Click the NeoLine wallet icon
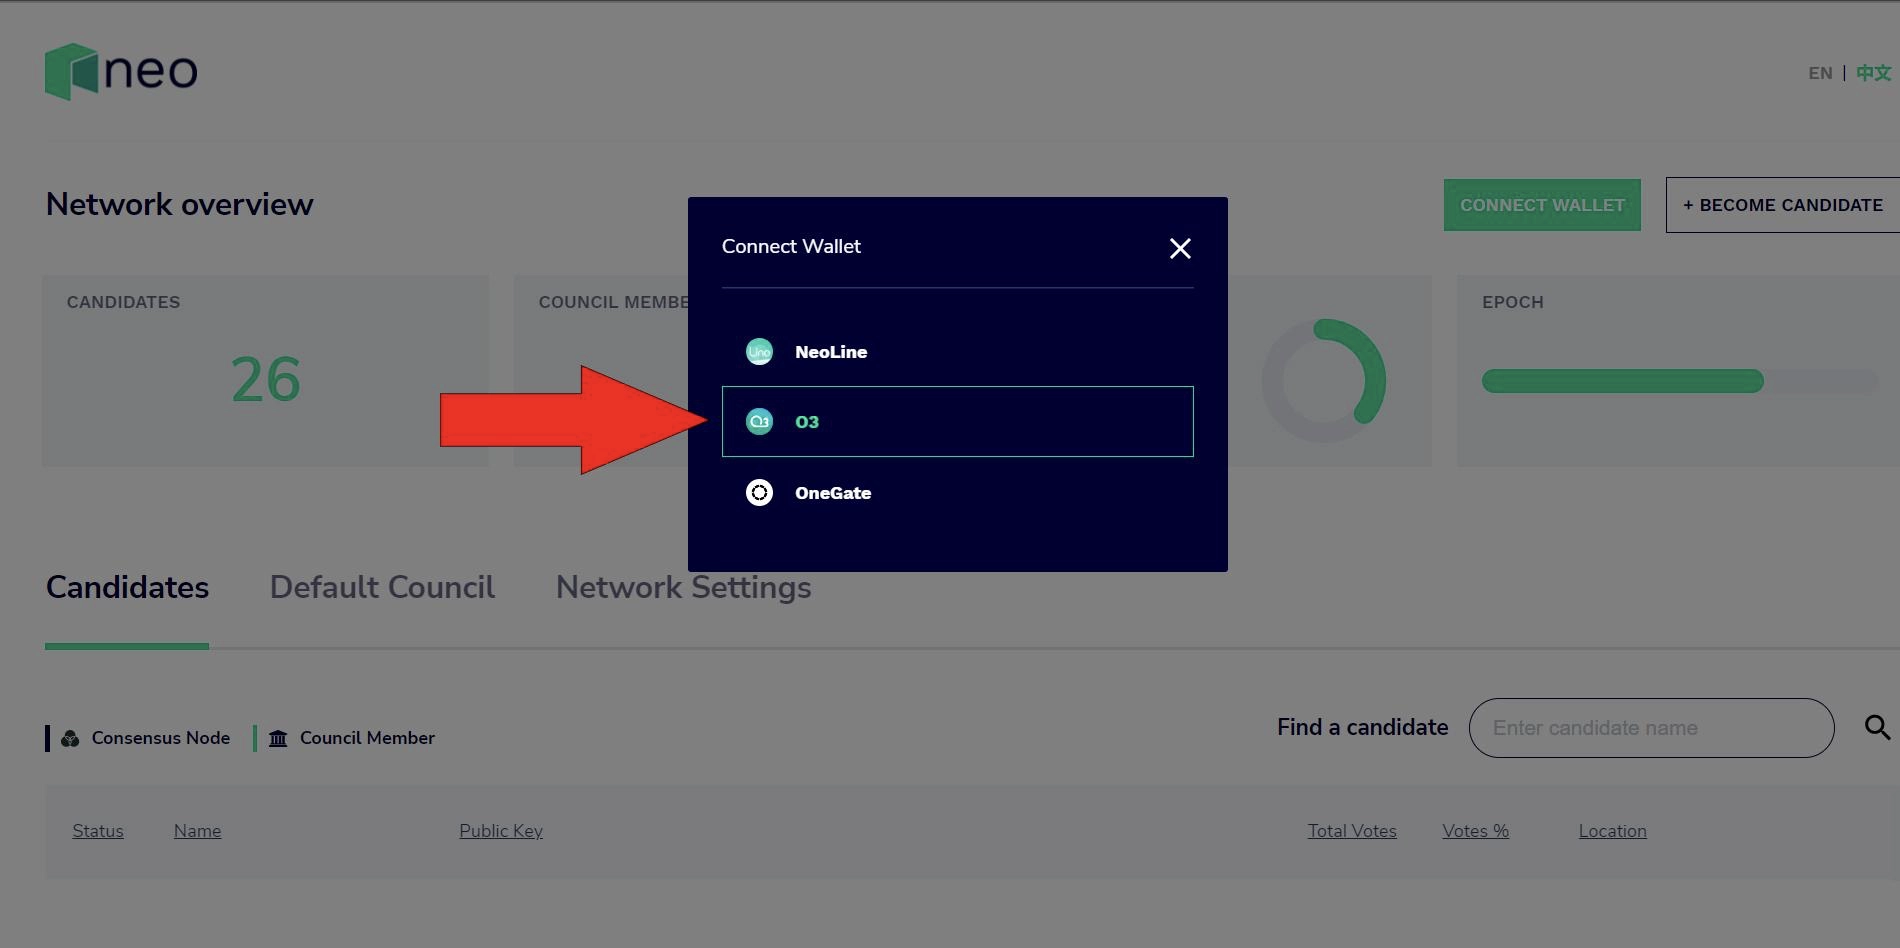 pyautogui.click(x=759, y=352)
